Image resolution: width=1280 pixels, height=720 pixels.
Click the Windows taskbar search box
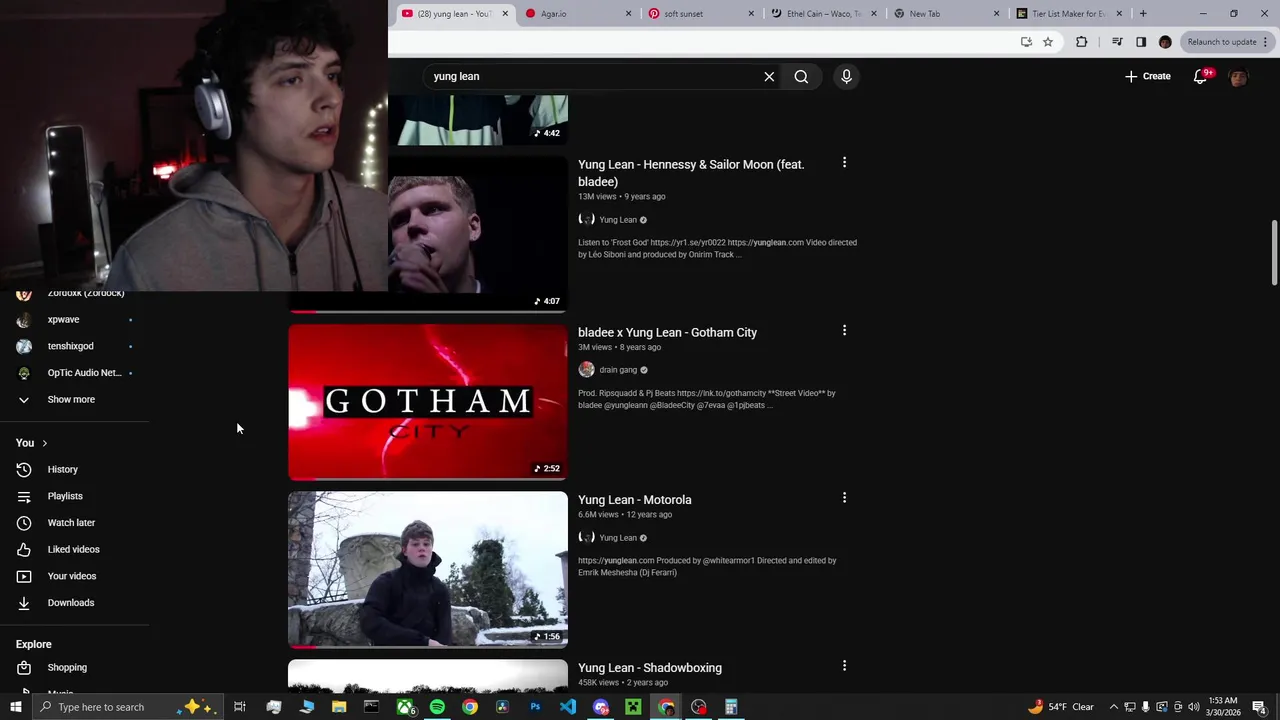tap(127, 707)
